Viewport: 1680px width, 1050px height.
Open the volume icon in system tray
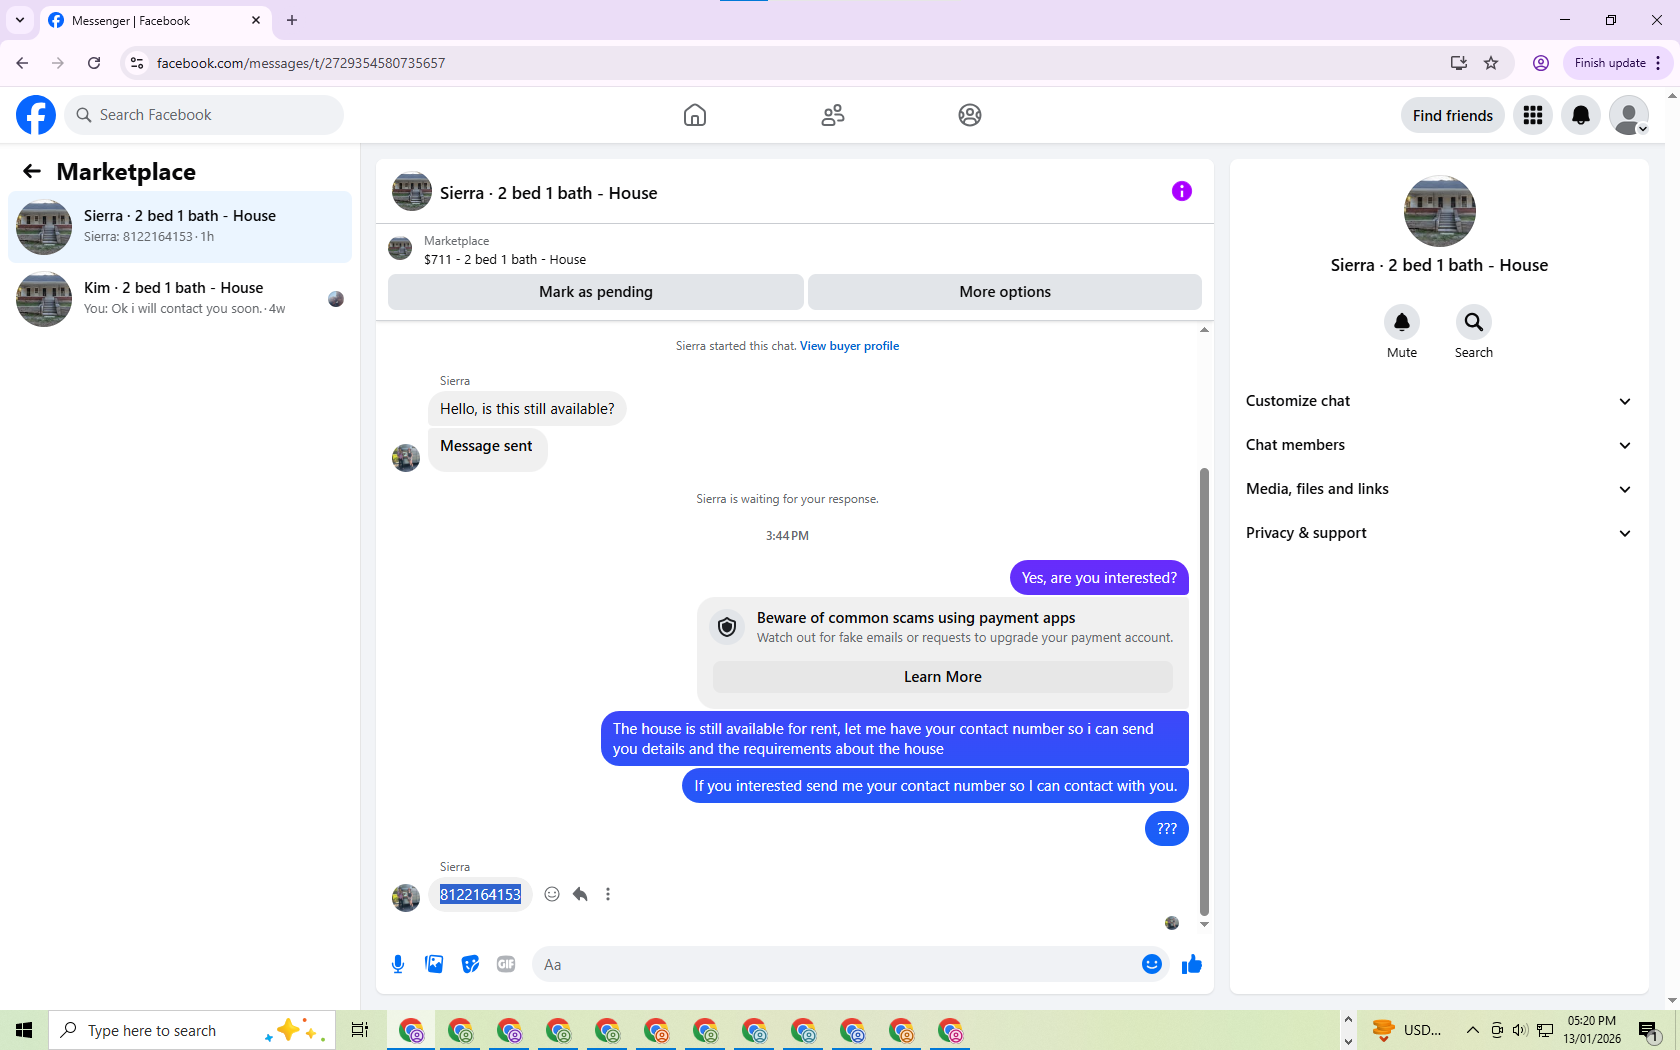click(x=1520, y=1030)
